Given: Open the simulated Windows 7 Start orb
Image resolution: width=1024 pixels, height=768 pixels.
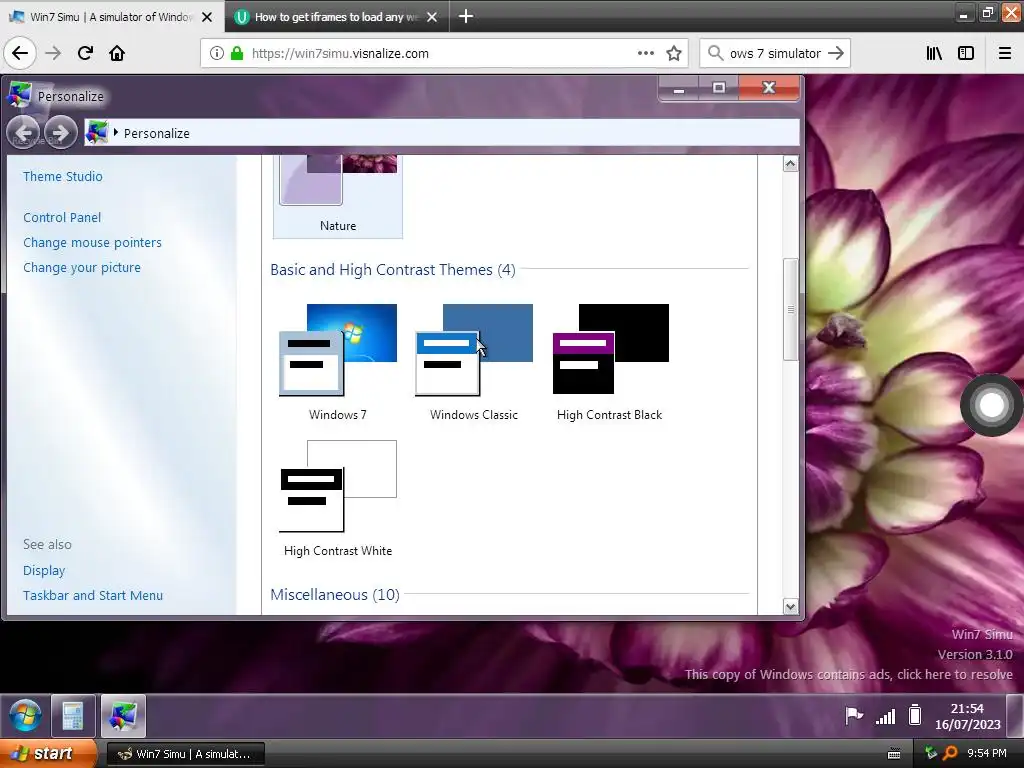Looking at the screenshot, I should point(25,716).
